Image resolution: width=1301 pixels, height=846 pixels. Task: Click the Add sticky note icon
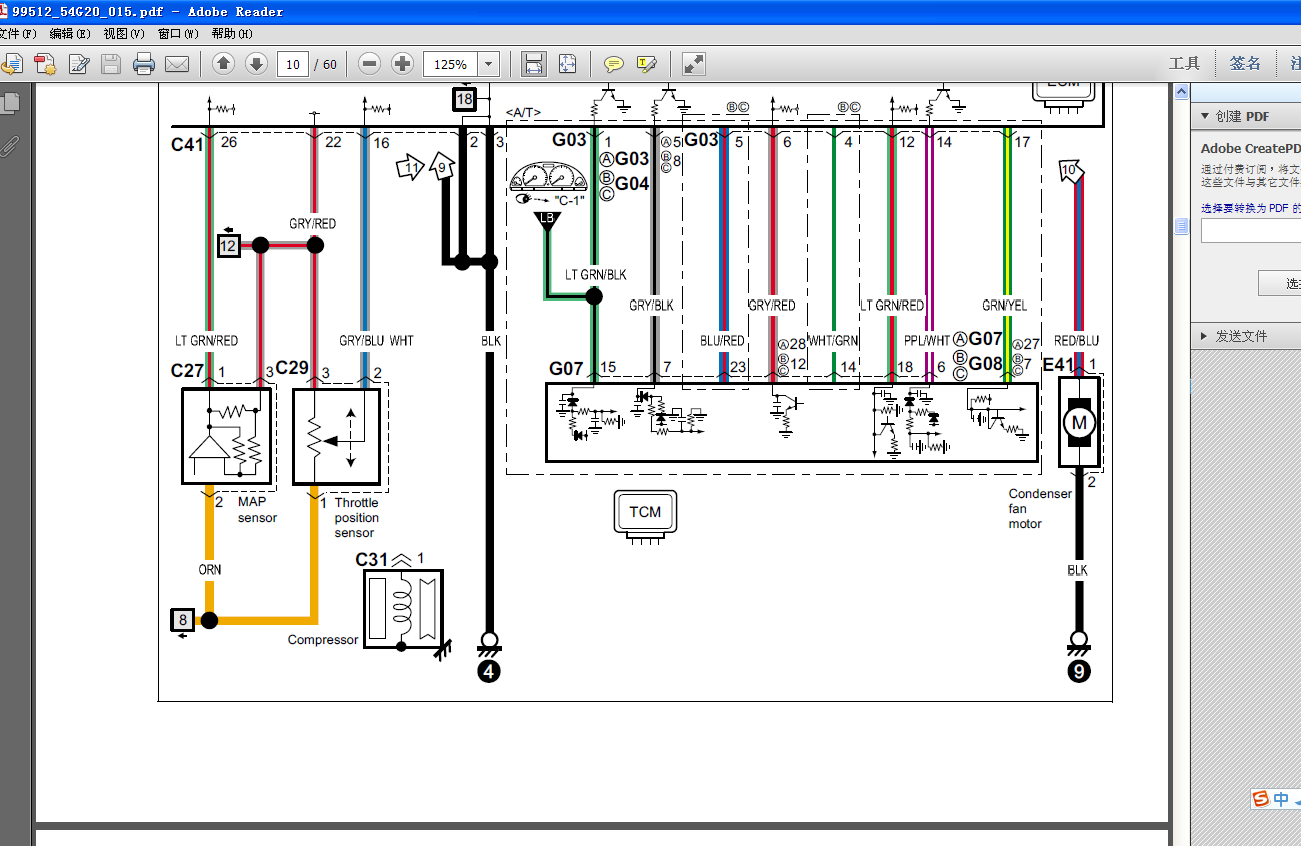click(614, 65)
